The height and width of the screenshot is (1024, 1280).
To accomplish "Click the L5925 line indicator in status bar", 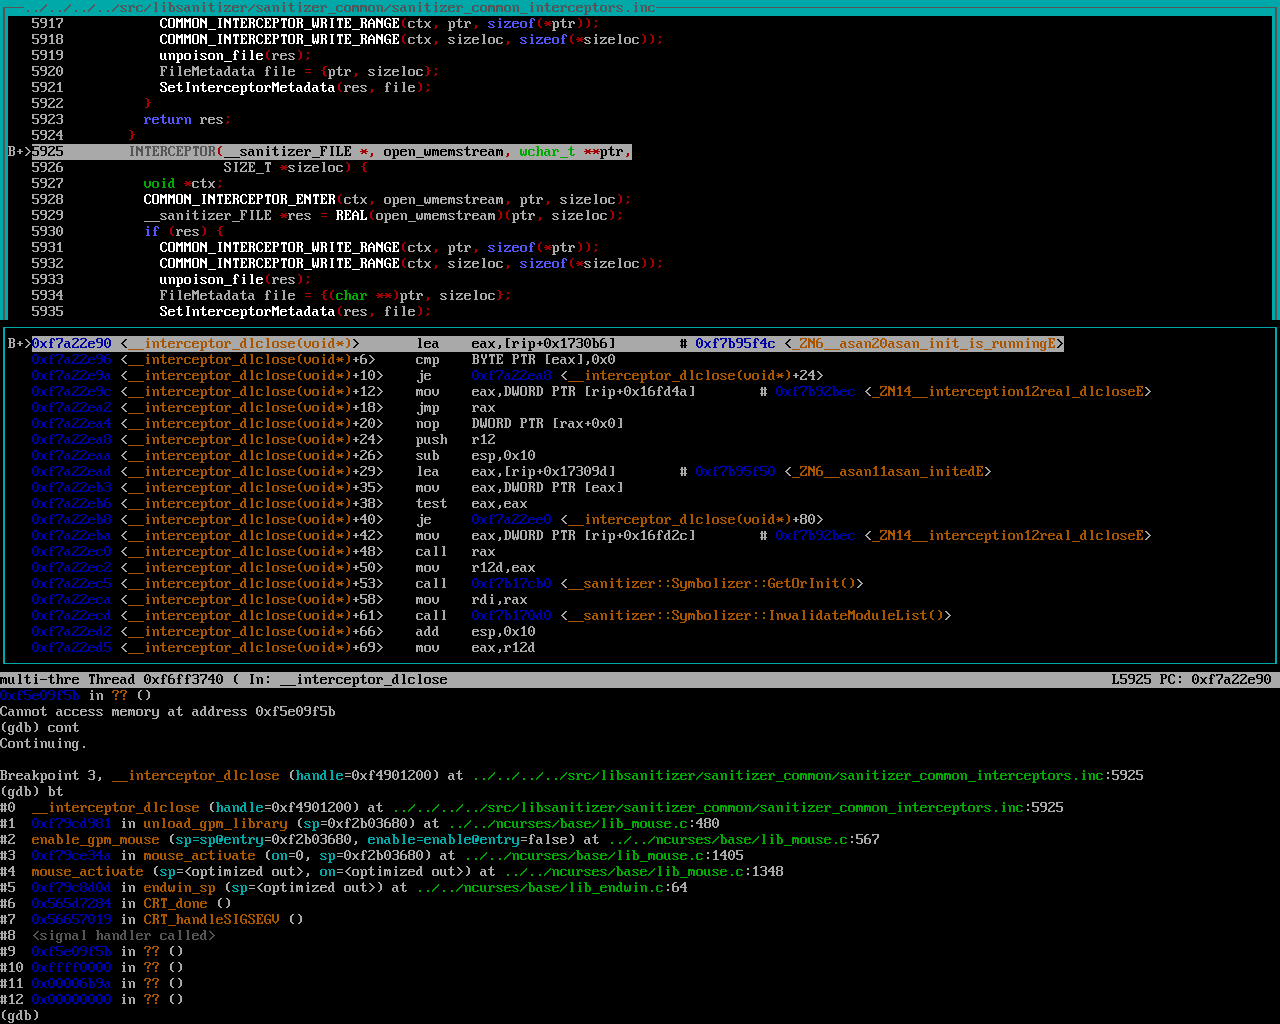I will 1131,680.
